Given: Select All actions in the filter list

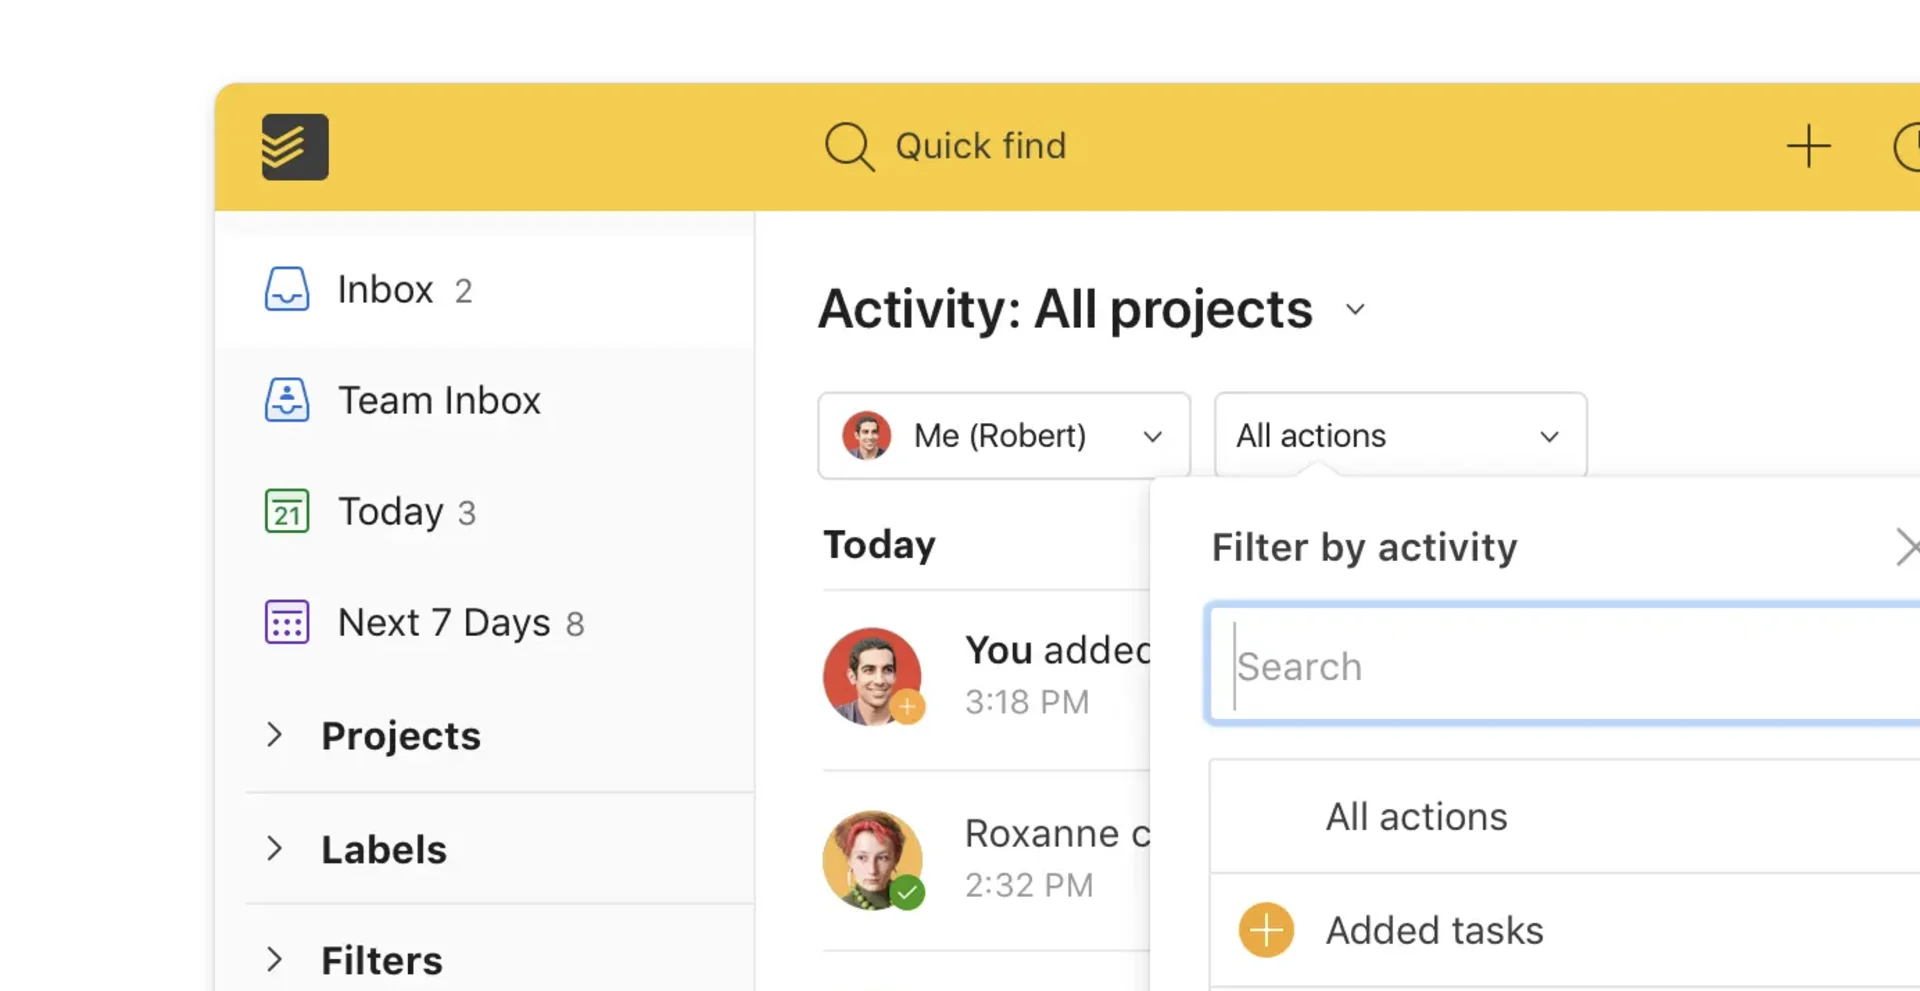Looking at the screenshot, I should [x=1416, y=816].
